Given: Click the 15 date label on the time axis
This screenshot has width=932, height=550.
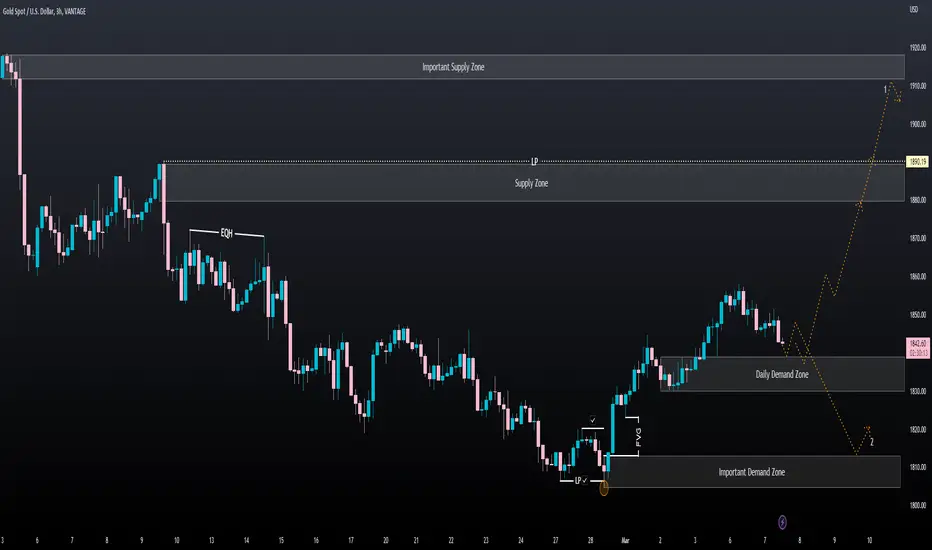Looking at the screenshot, I should pos(281,540).
